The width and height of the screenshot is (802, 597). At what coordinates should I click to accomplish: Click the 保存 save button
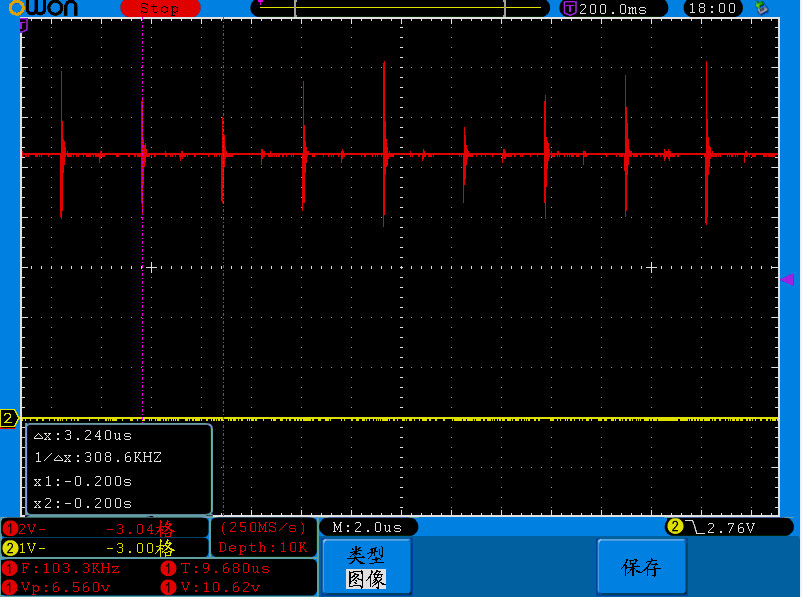pos(641,567)
